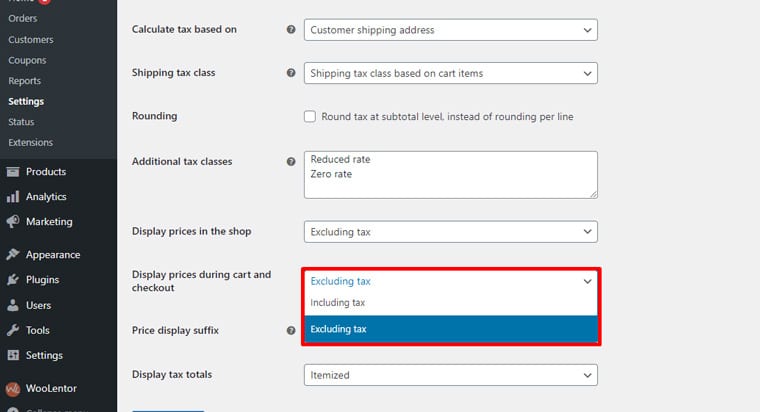Click inside the Additional tax classes textarea
This screenshot has width=760, height=412.
point(450,175)
